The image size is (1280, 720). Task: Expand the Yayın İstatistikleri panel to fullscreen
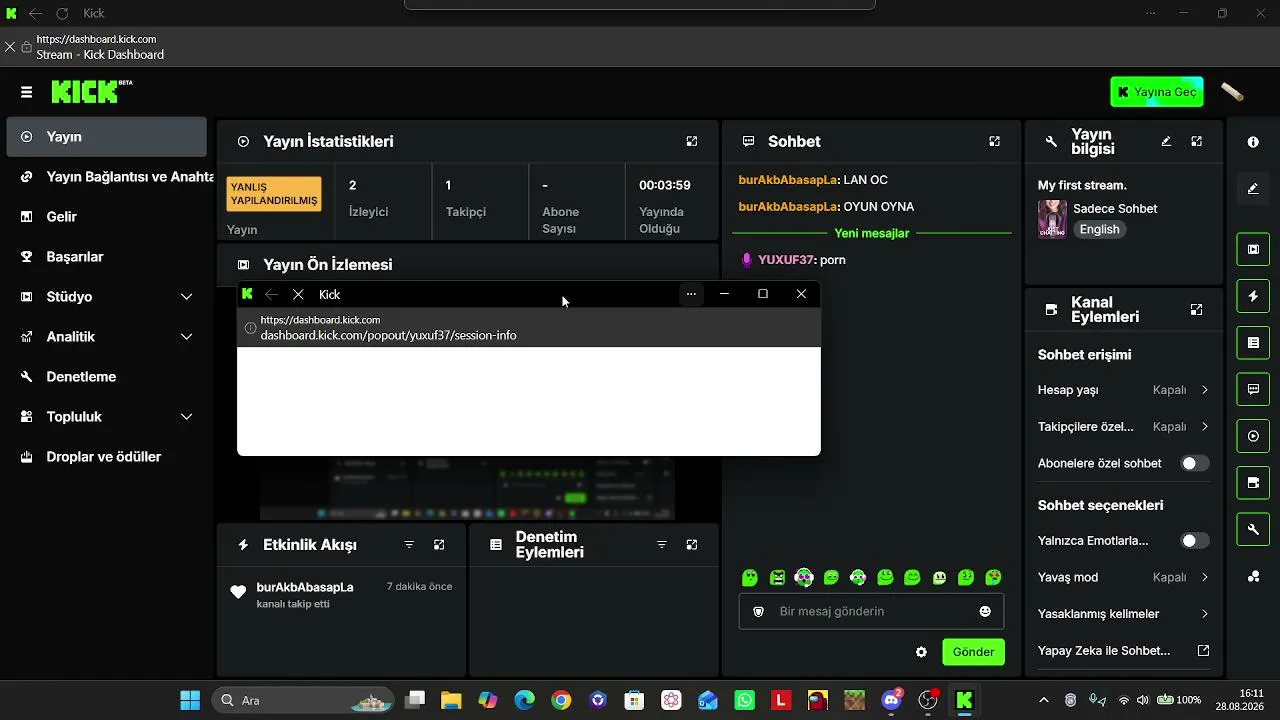(x=692, y=142)
